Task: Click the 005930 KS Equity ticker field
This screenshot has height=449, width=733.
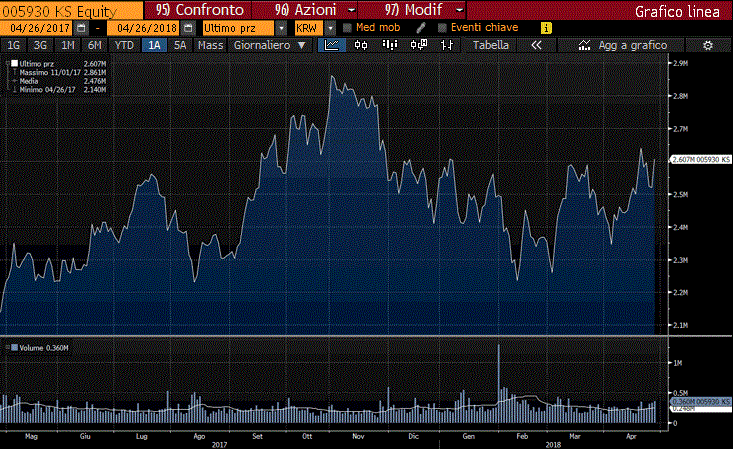Action: (71, 11)
